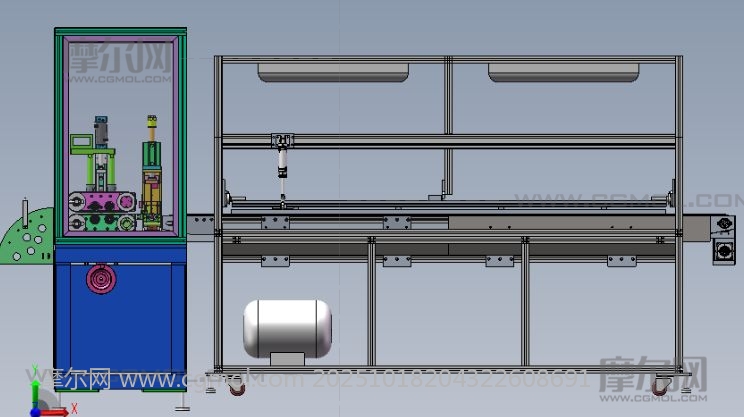Select the vertical pneumatic cylinder on the frame
Screen dimensions: 744x417
point(283,160)
